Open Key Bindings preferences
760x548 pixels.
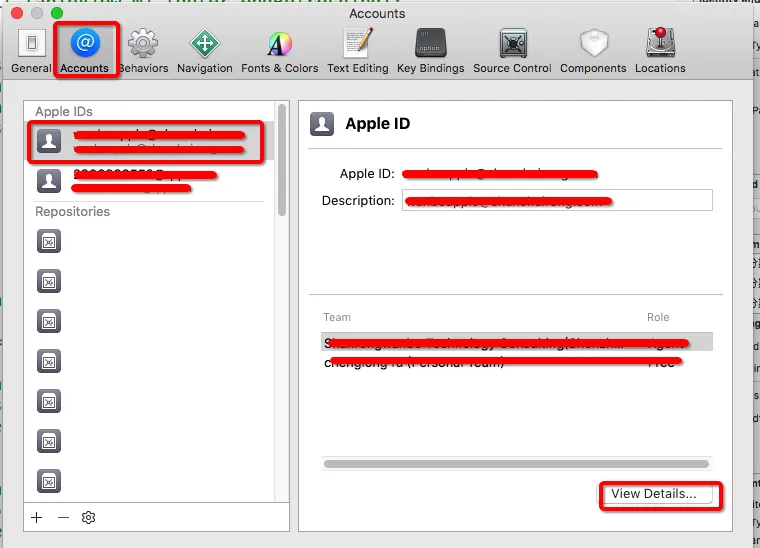coord(430,51)
